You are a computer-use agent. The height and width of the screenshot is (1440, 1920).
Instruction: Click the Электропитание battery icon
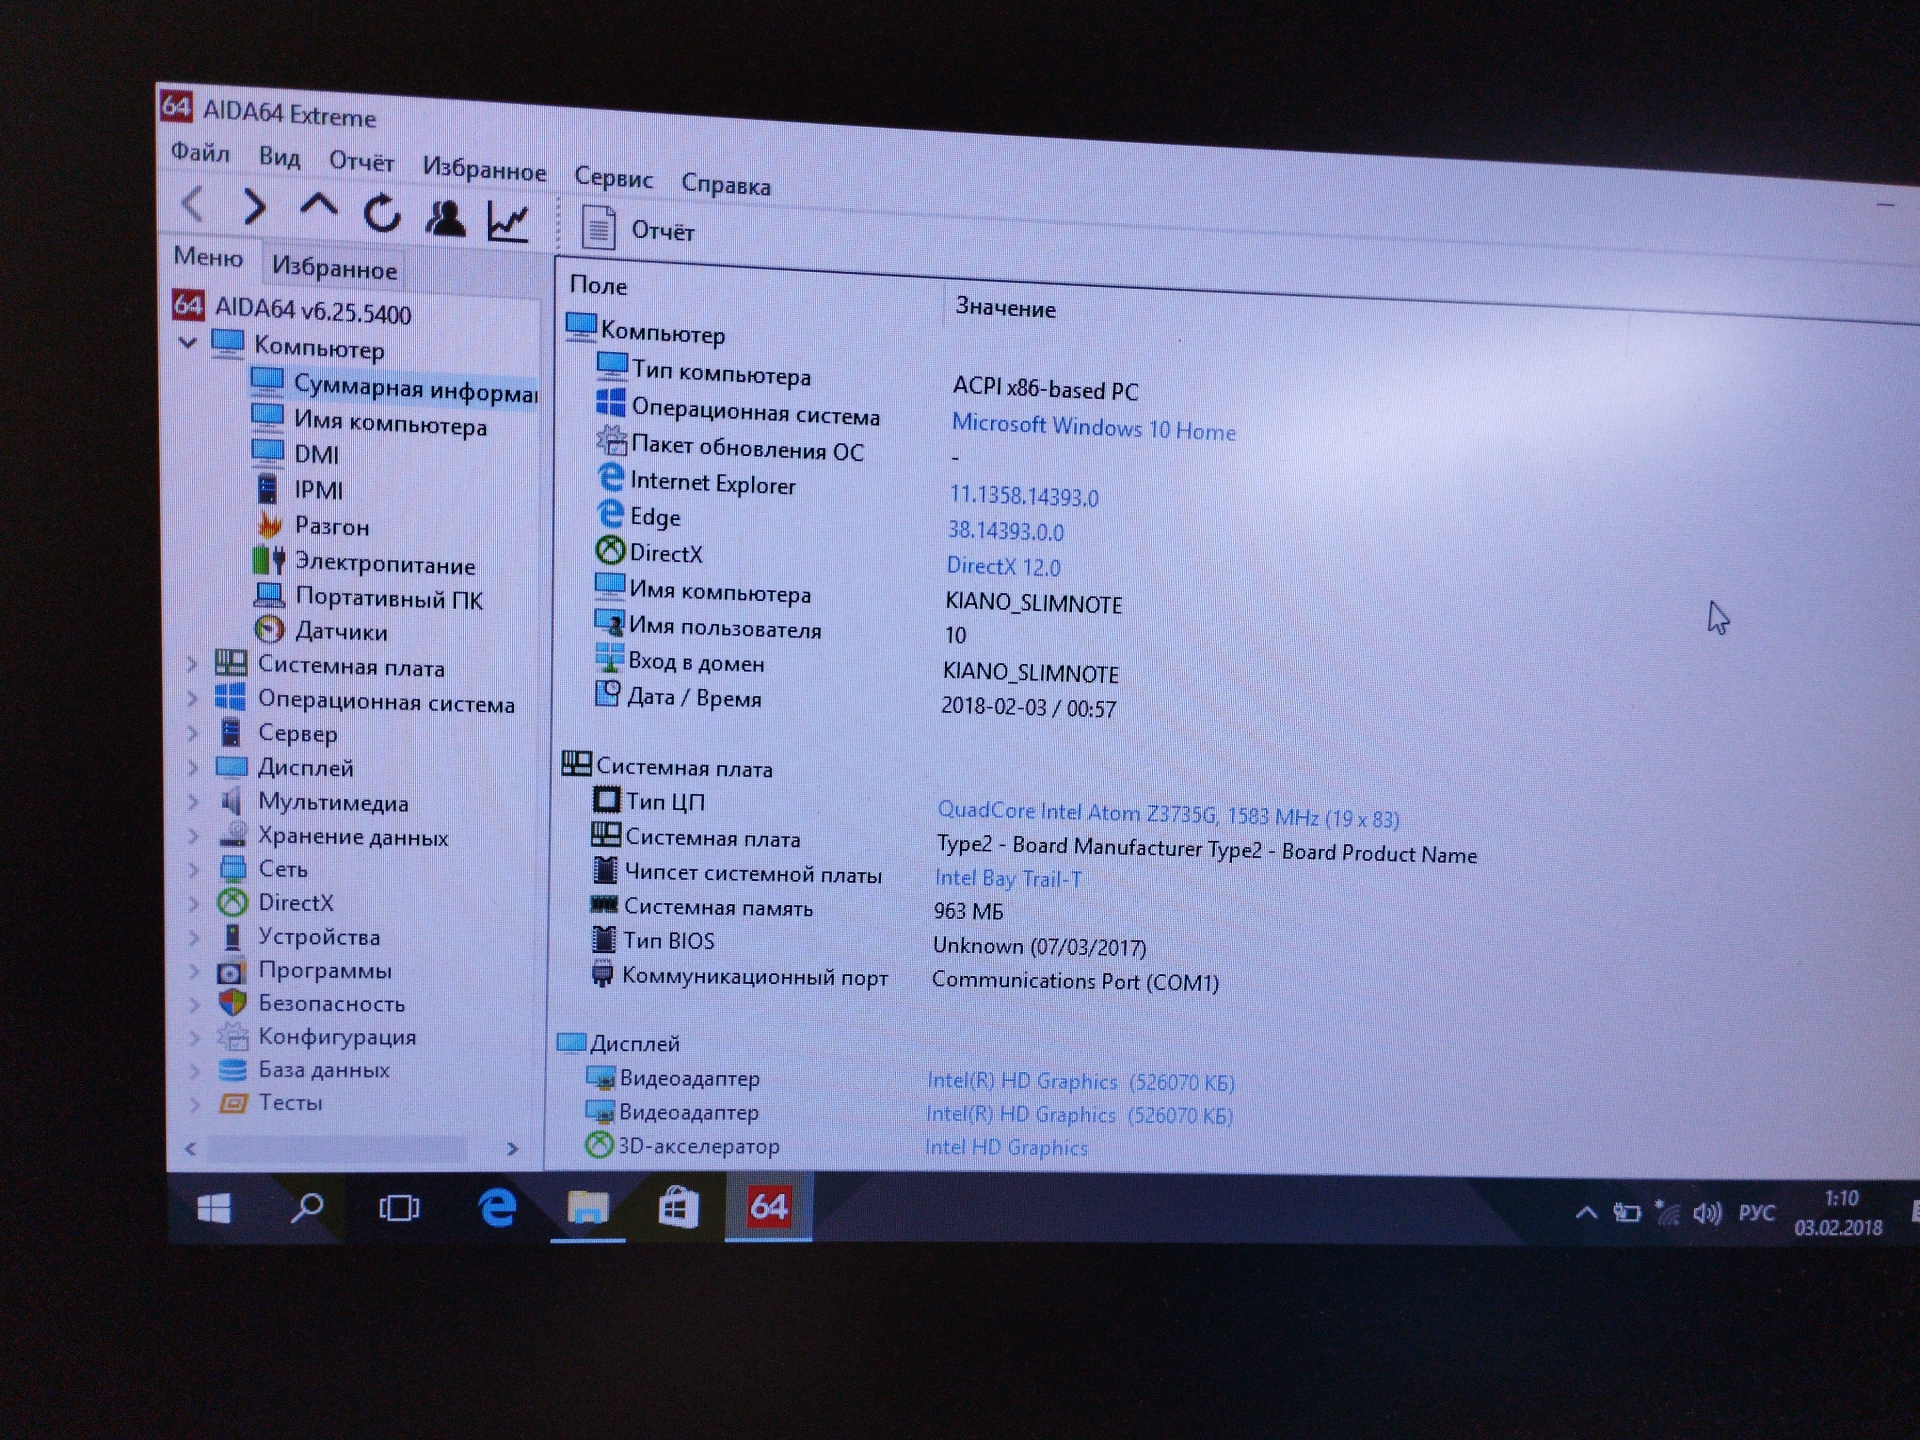(x=269, y=560)
